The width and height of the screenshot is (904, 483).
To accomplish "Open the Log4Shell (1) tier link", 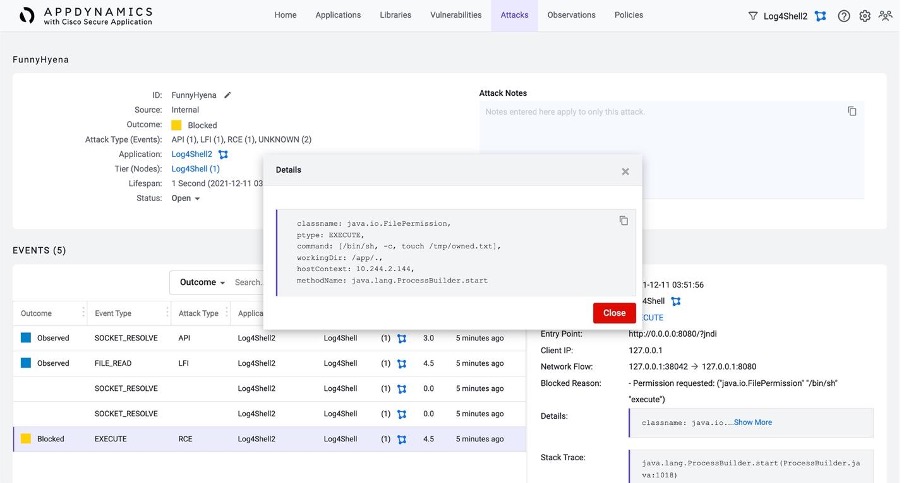I will pyautogui.click(x=195, y=169).
